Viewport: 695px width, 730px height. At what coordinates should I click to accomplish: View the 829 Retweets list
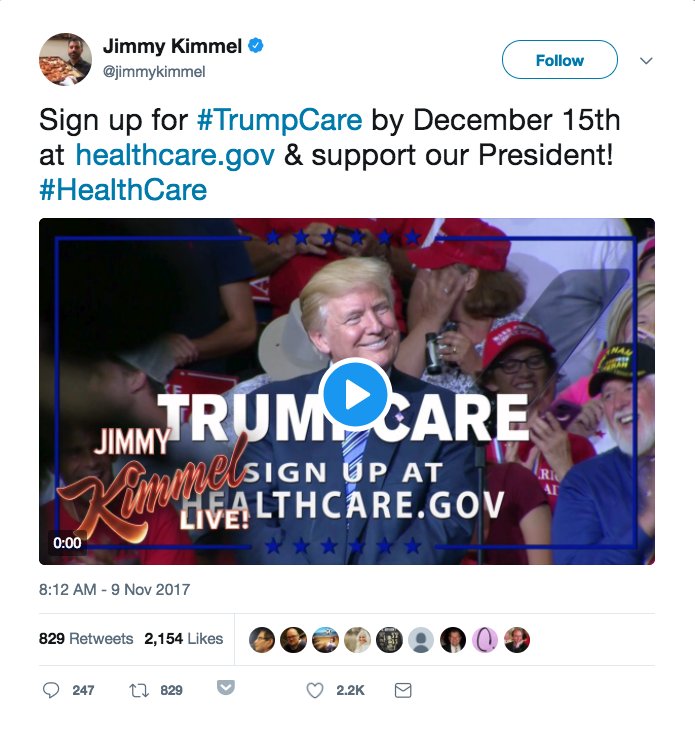(x=86, y=639)
